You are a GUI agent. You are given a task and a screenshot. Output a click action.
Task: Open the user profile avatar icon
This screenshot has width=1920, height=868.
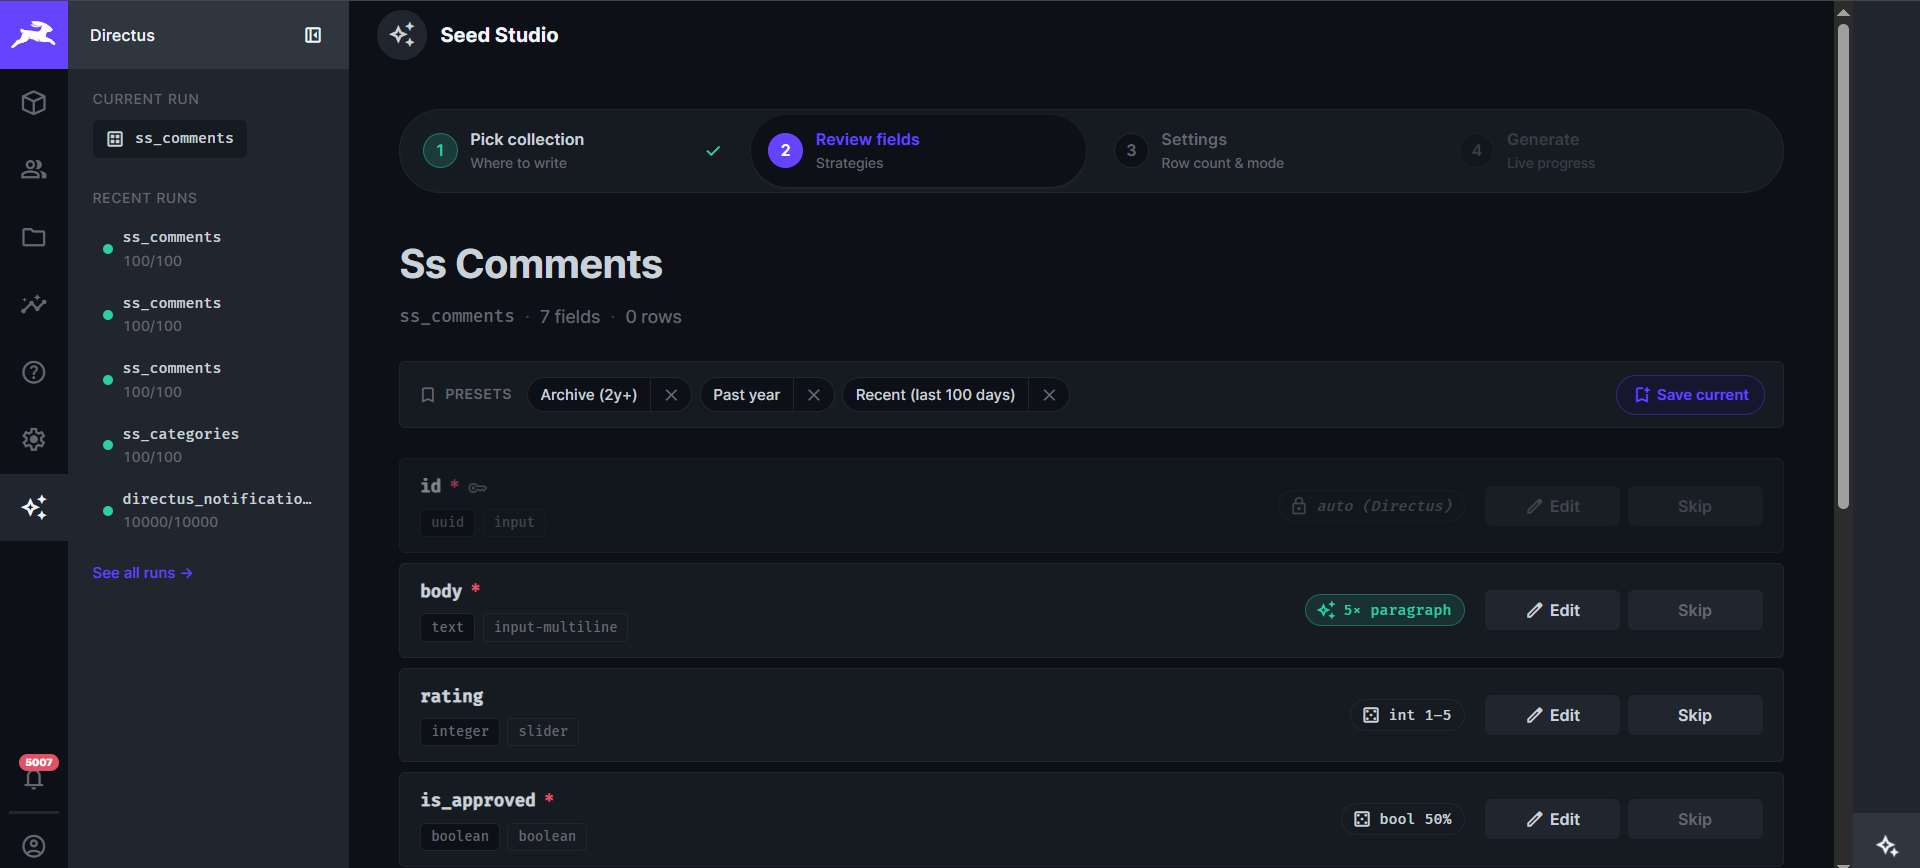pos(34,846)
